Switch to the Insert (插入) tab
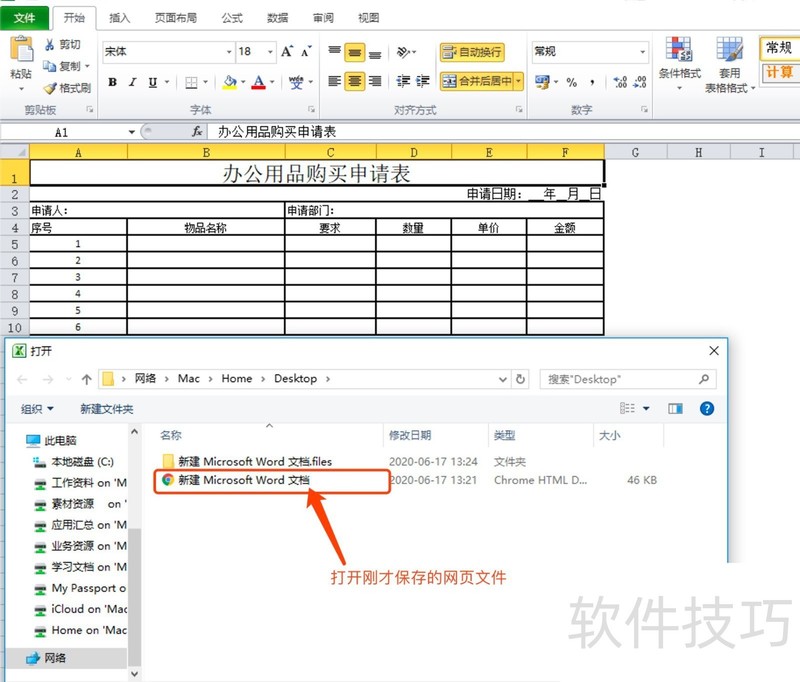The image size is (800, 682). tap(120, 18)
